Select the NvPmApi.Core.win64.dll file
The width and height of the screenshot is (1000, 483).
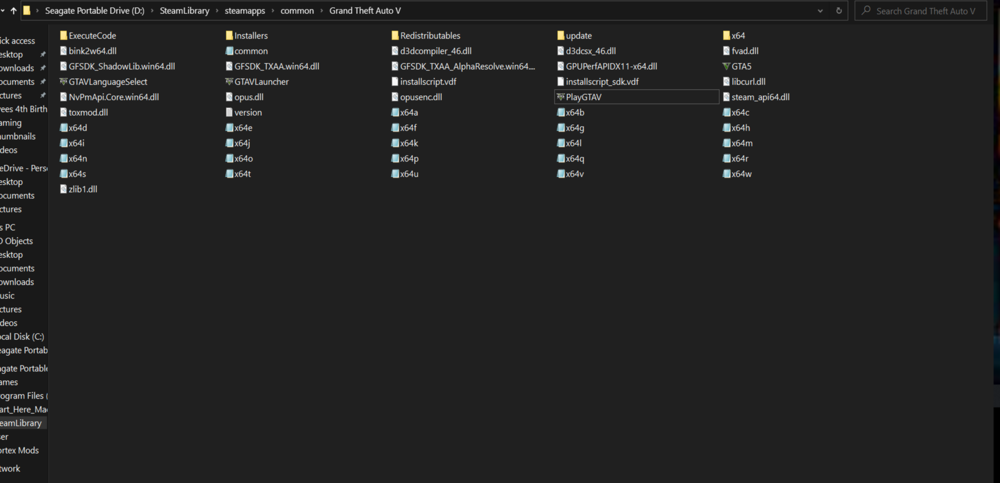coord(109,97)
